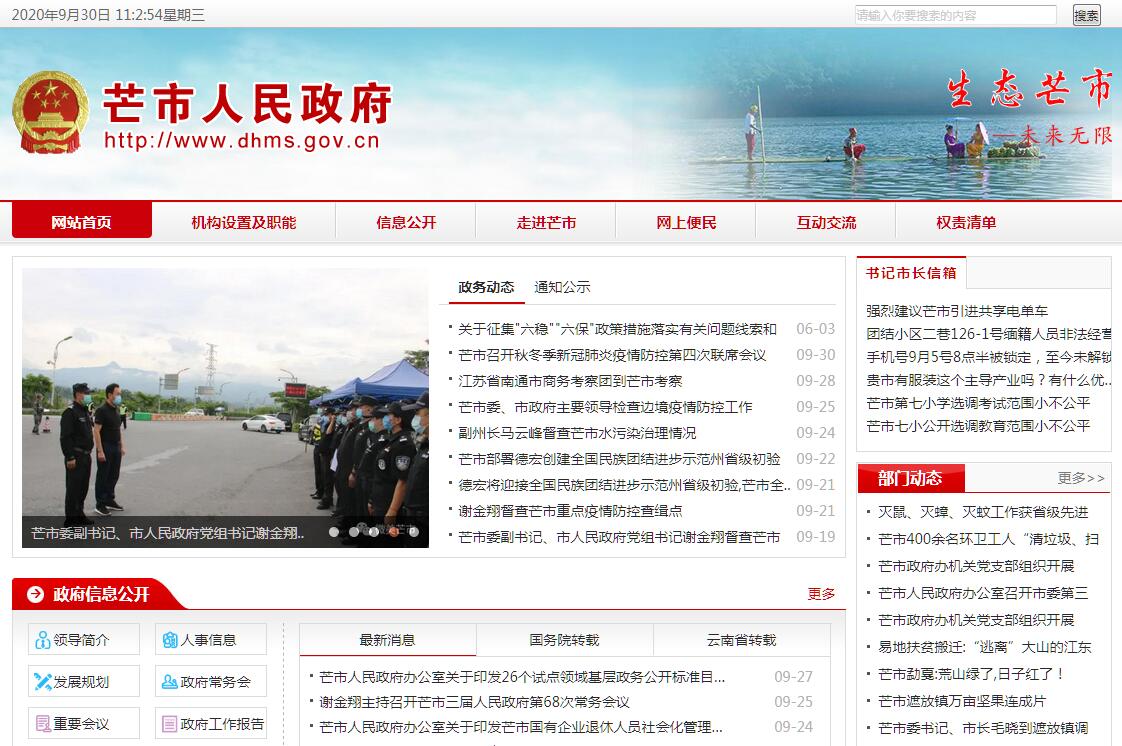Click 部门动态 section header
The image size is (1122, 746).
pos(910,478)
